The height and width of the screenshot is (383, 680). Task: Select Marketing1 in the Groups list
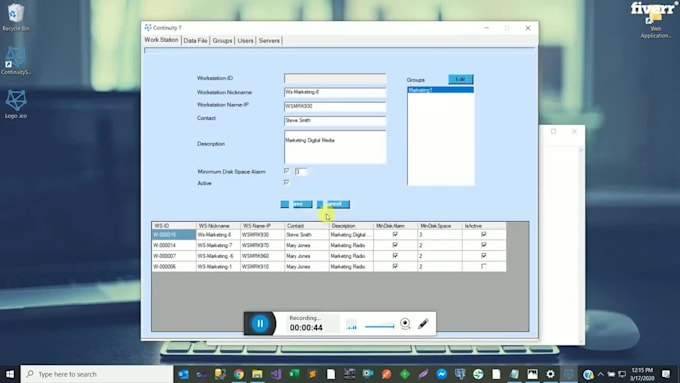click(x=440, y=90)
